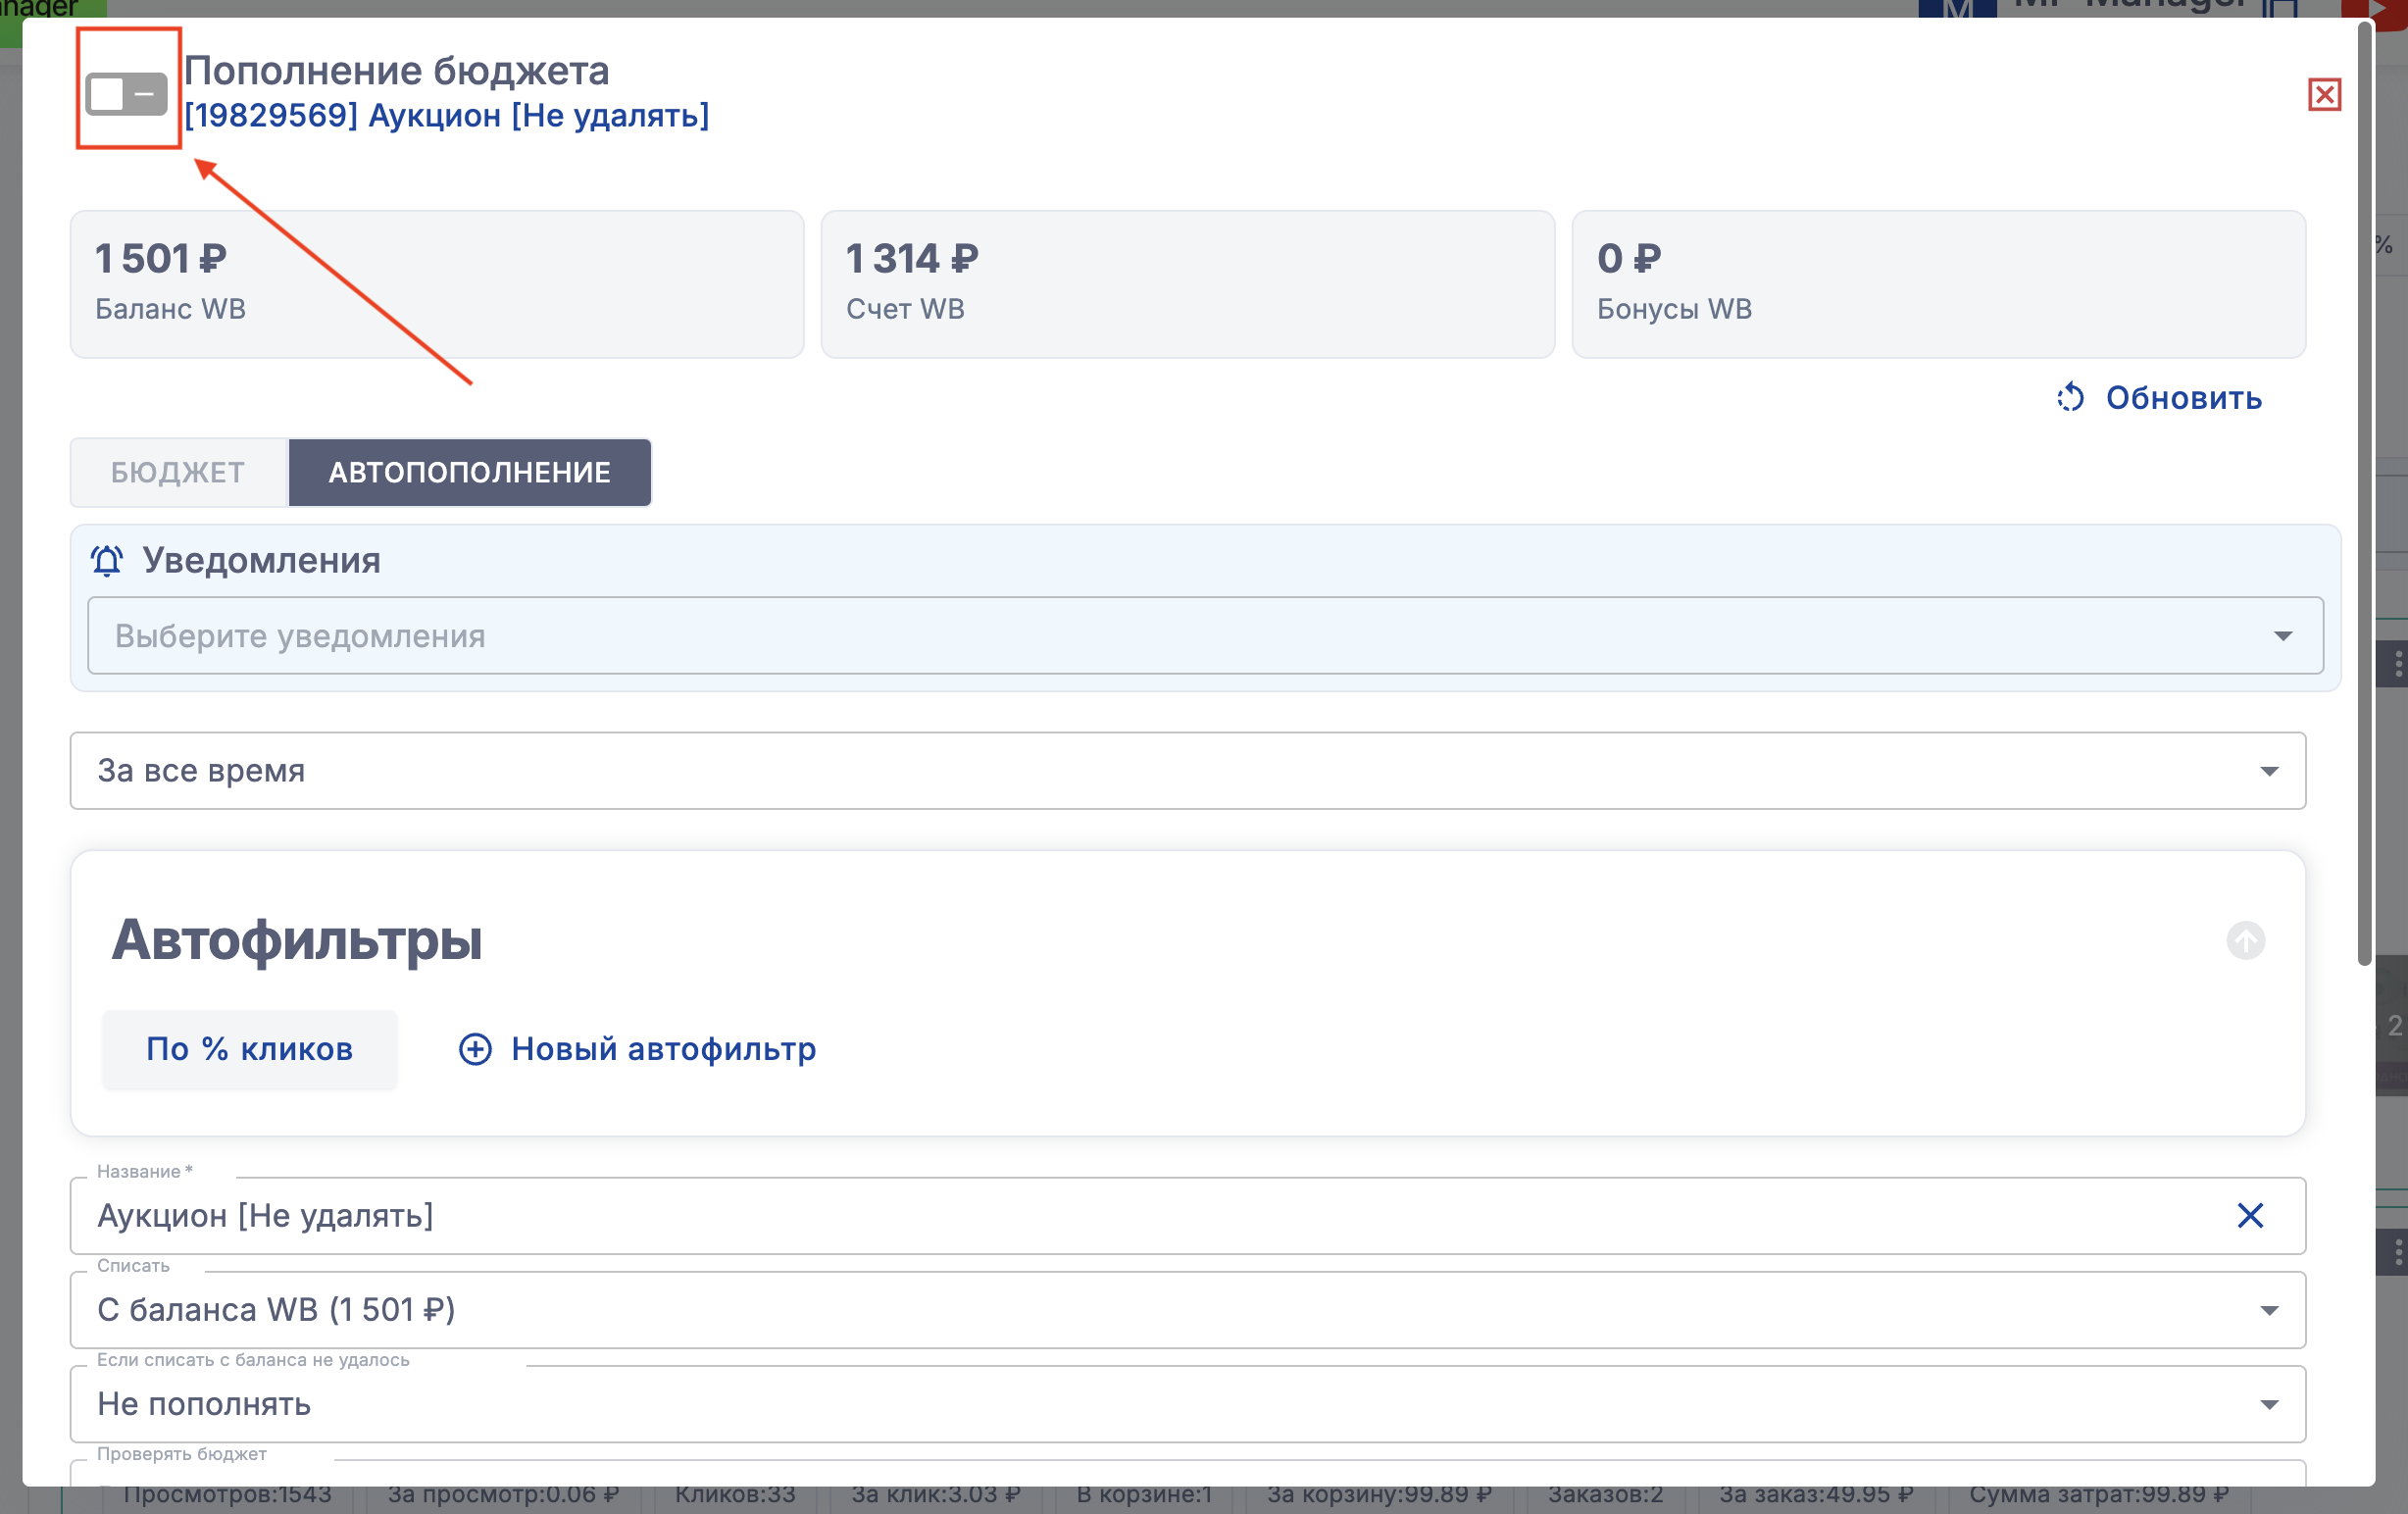
Task: Click the grey up-arrow circle in Автофильтры
Action: [2245, 940]
